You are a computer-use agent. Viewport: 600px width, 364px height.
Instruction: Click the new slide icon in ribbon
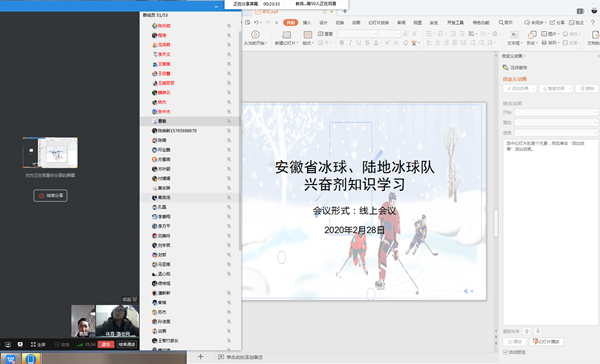286,35
